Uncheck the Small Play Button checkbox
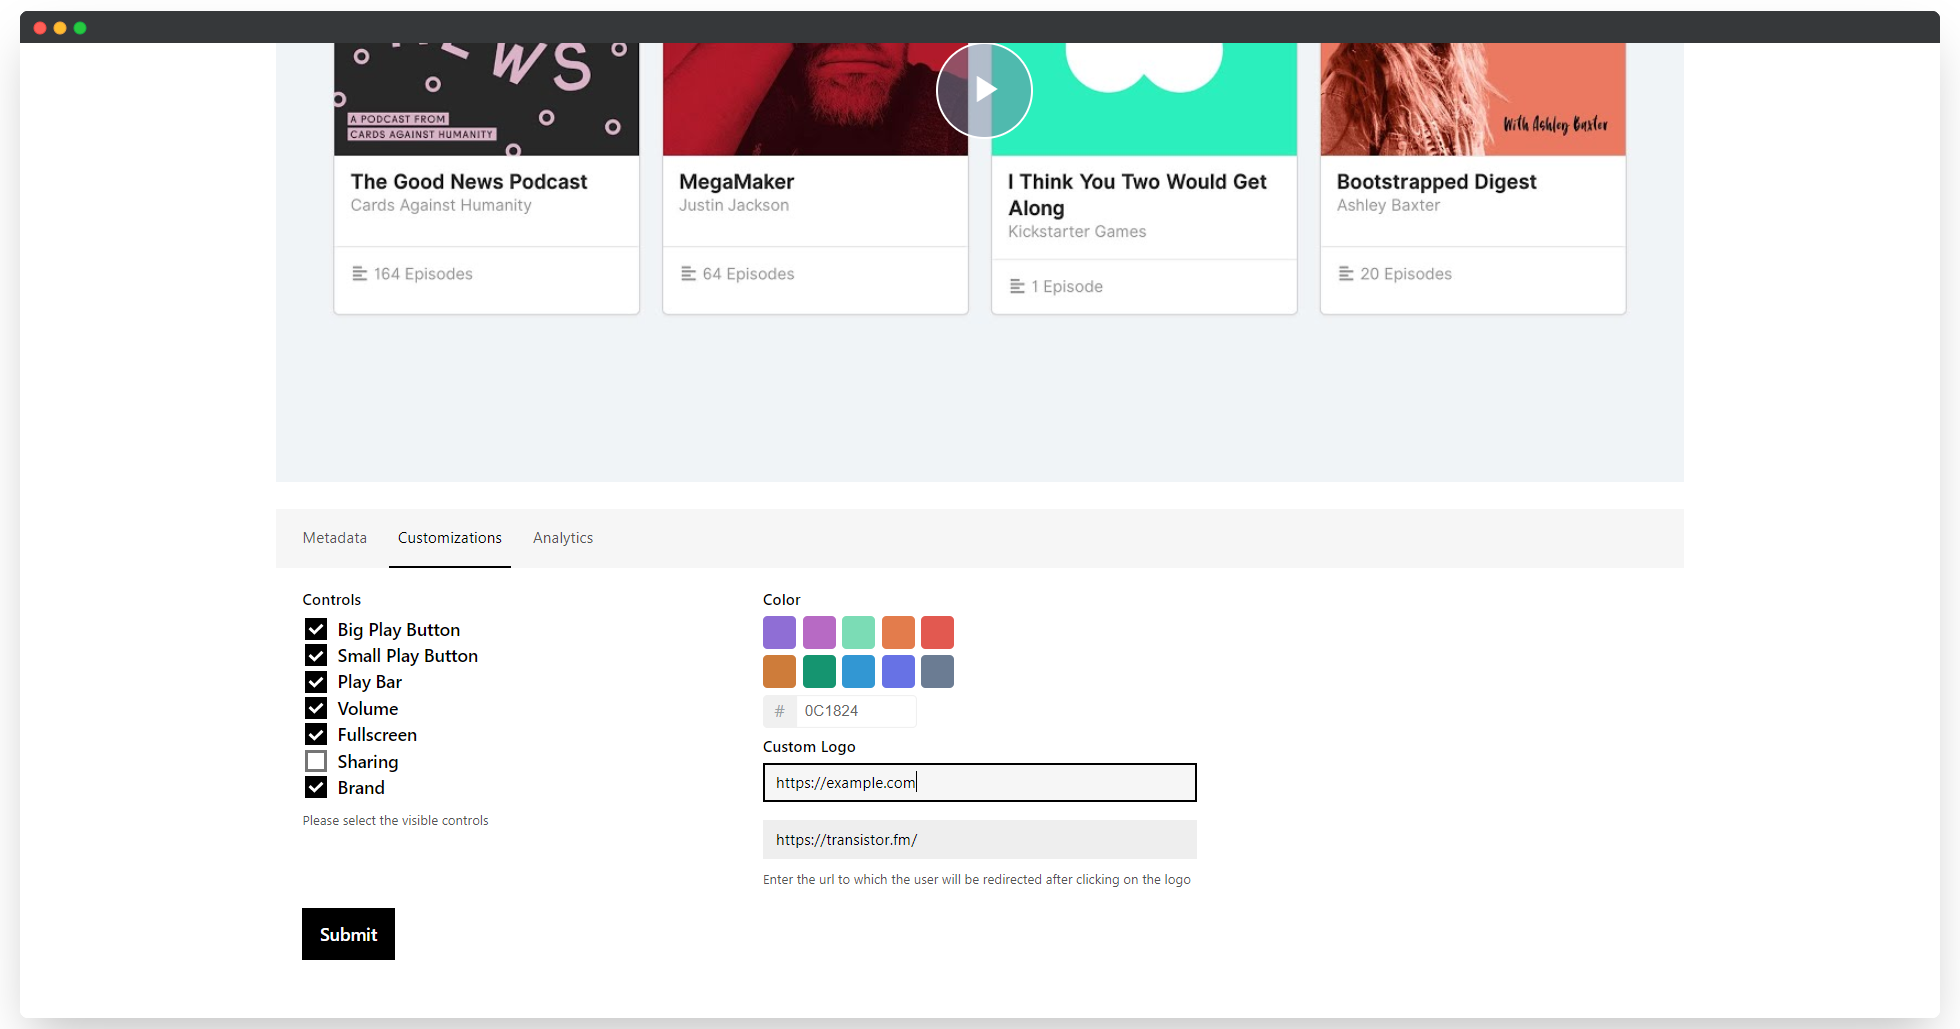Screen dimensions: 1960x1029 [316, 655]
